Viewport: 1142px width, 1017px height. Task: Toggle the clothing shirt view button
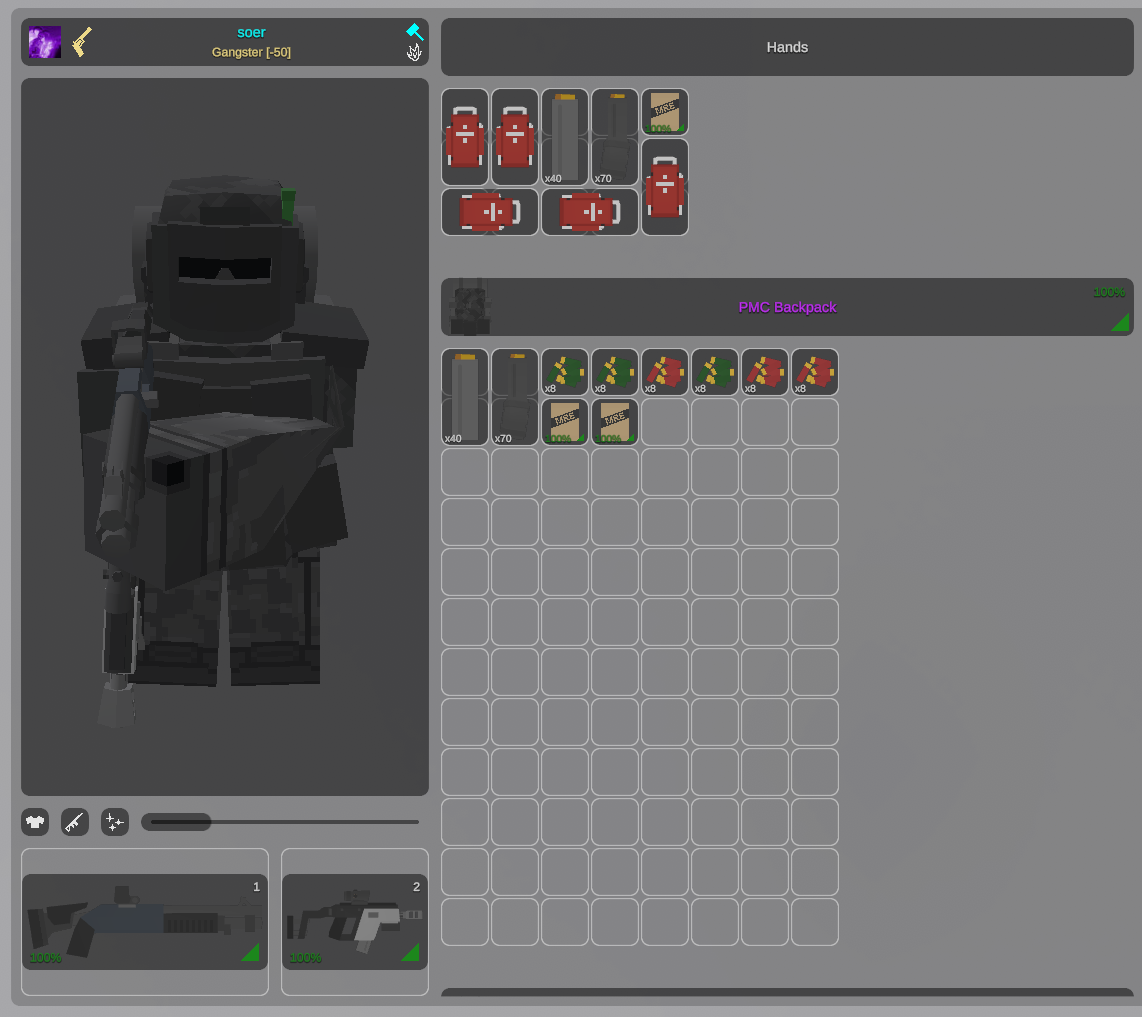point(35,822)
